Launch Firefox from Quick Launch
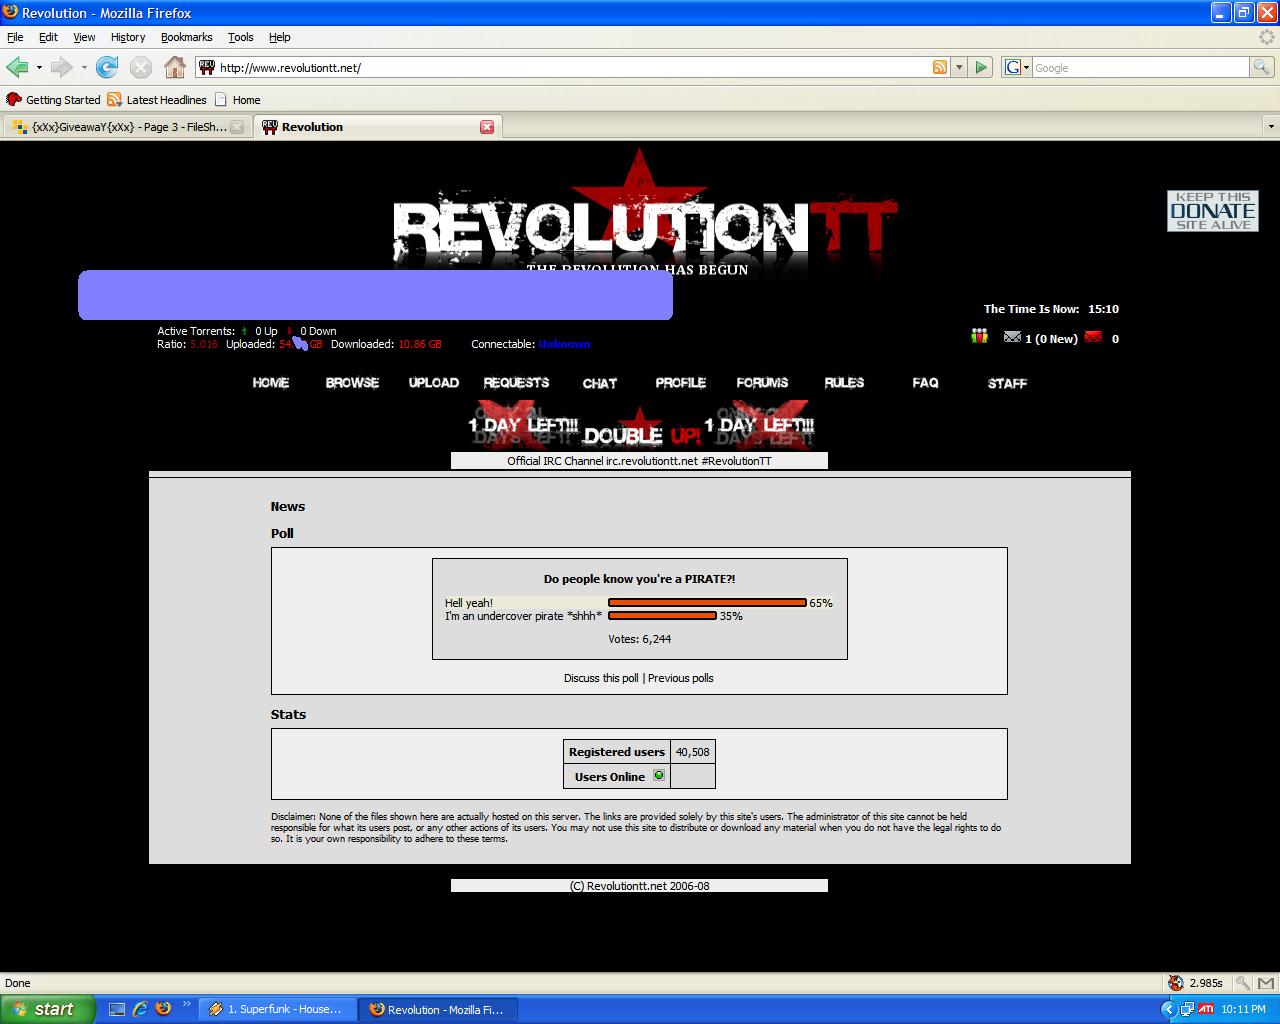 coord(163,1009)
